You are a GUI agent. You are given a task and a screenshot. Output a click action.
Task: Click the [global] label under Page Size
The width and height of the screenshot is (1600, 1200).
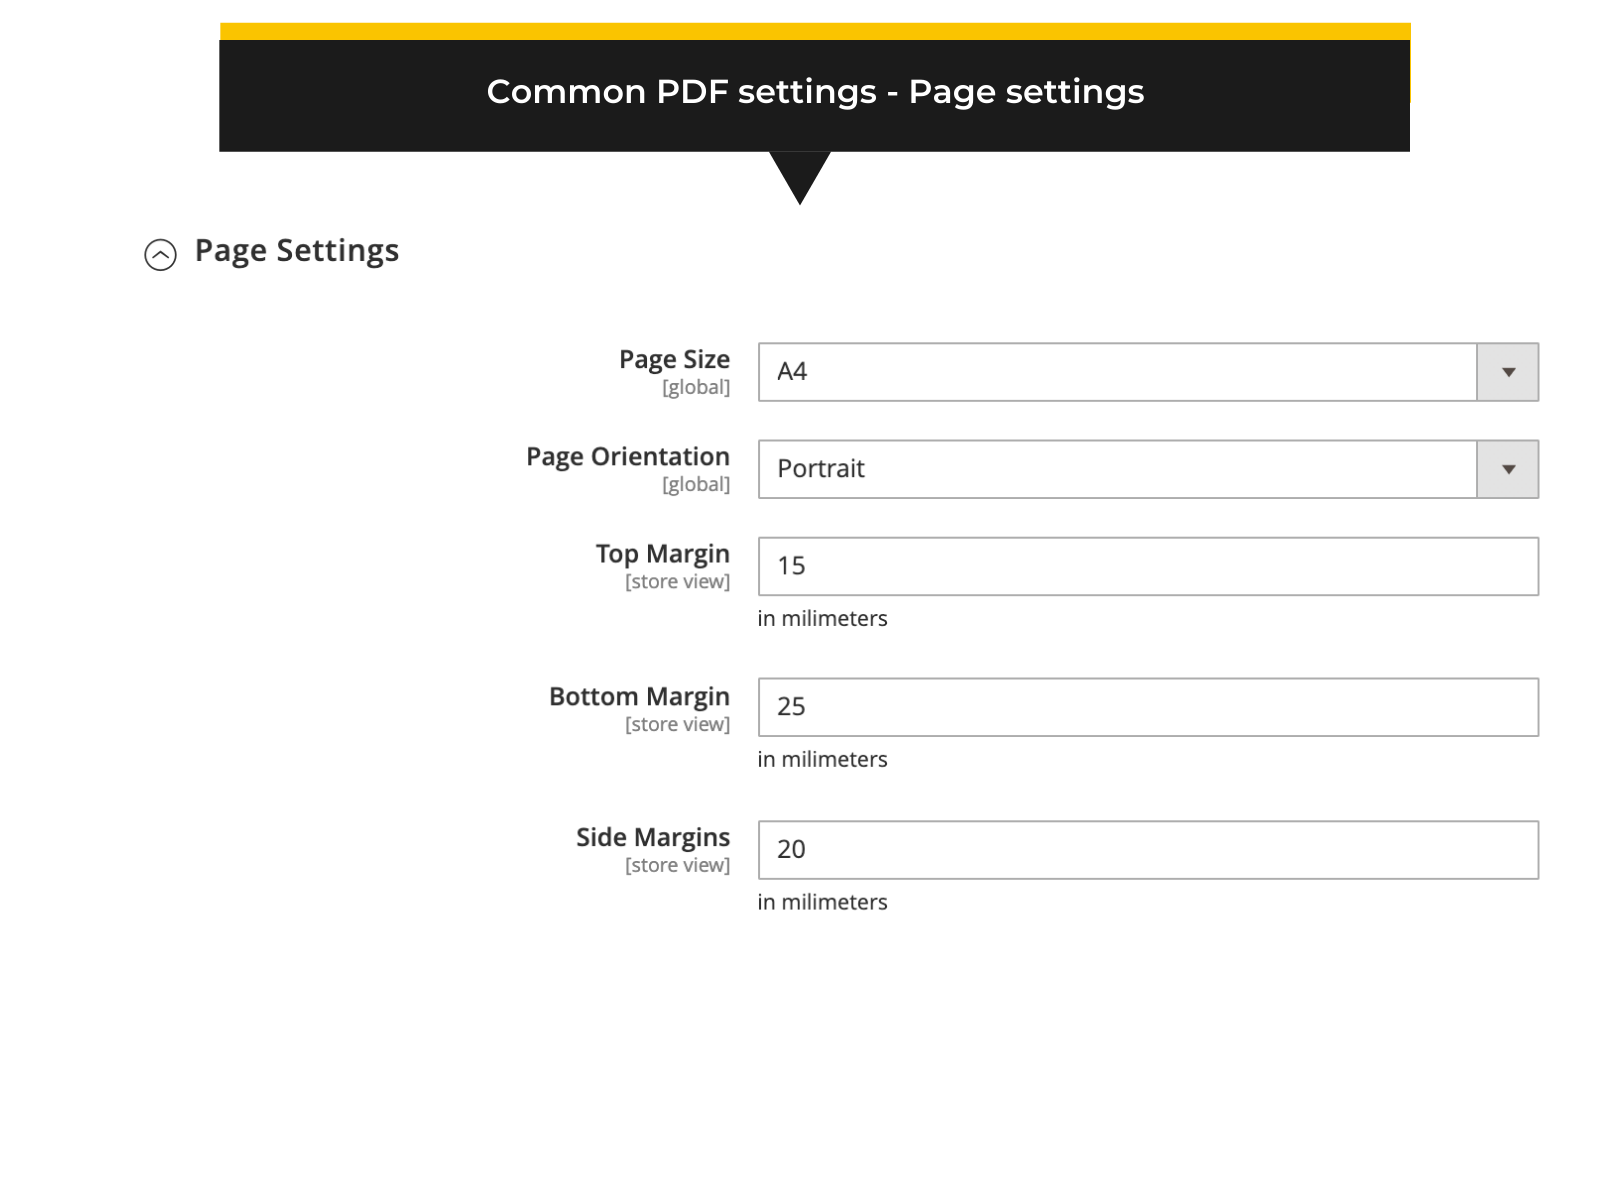[x=697, y=387]
